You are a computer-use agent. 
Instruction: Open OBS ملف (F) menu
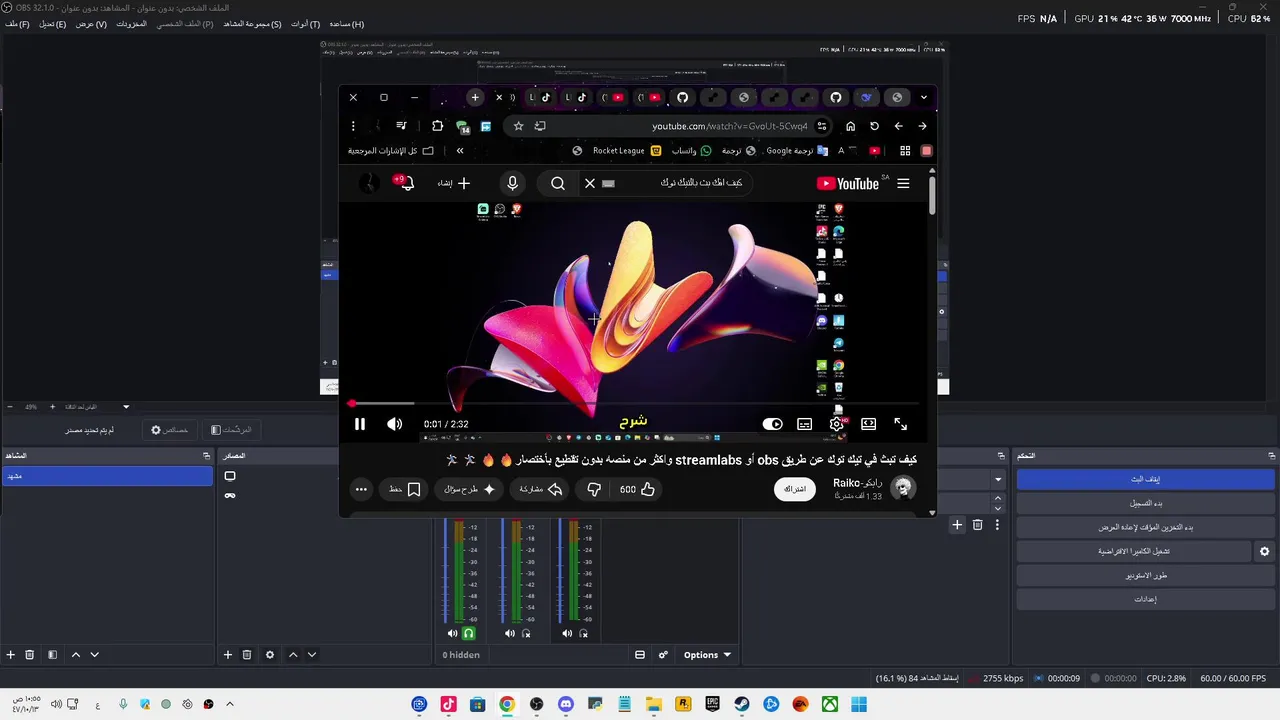[x=17, y=24]
